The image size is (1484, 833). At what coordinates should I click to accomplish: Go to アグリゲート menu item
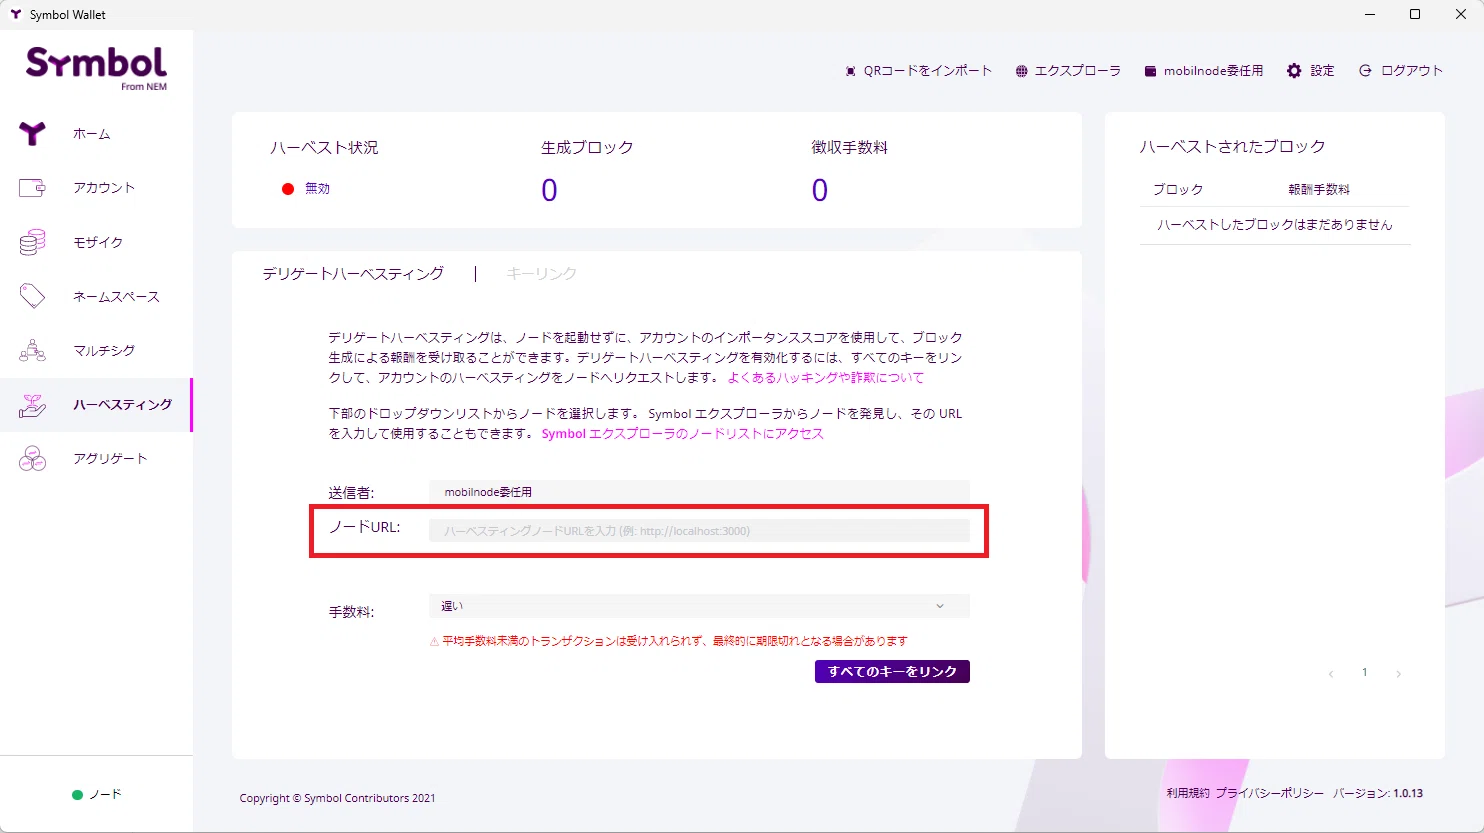[x=110, y=459]
